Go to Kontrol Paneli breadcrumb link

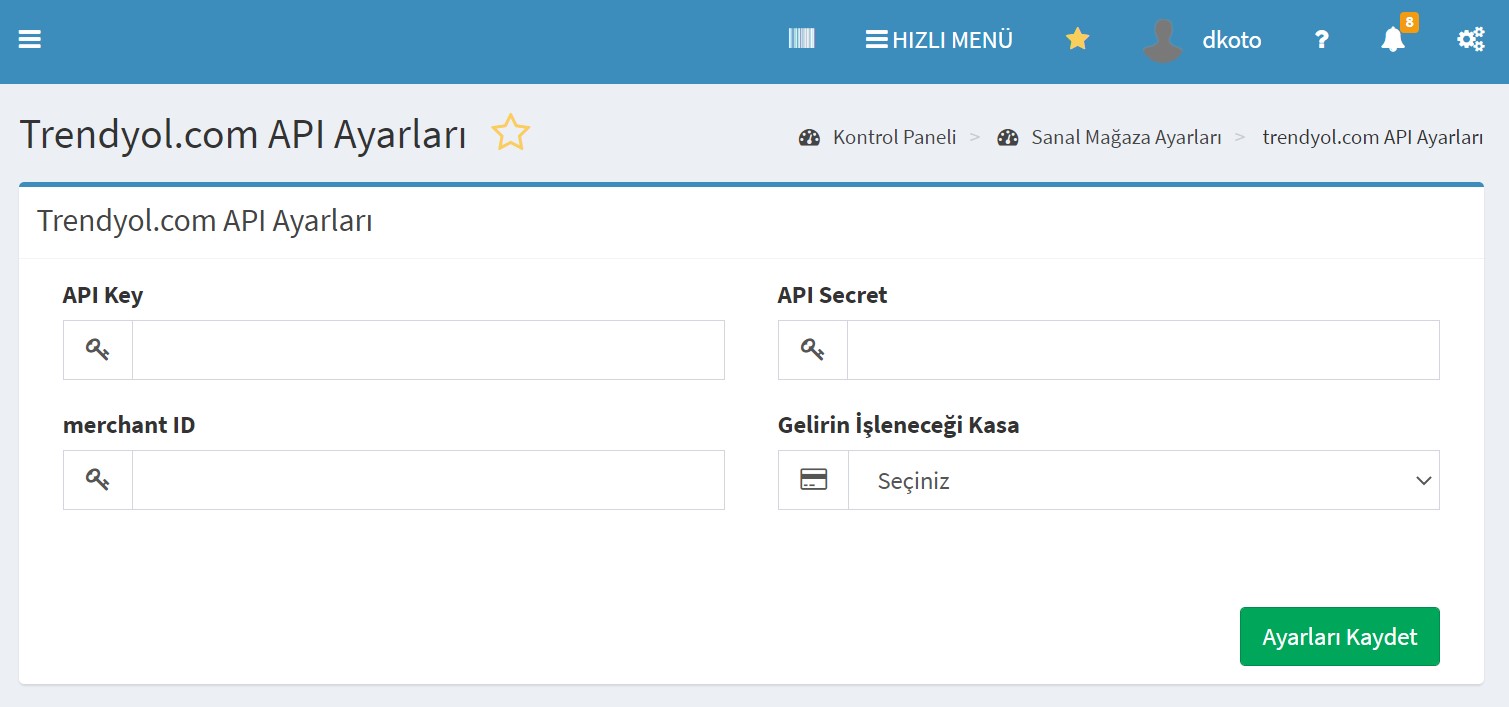click(894, 138)
